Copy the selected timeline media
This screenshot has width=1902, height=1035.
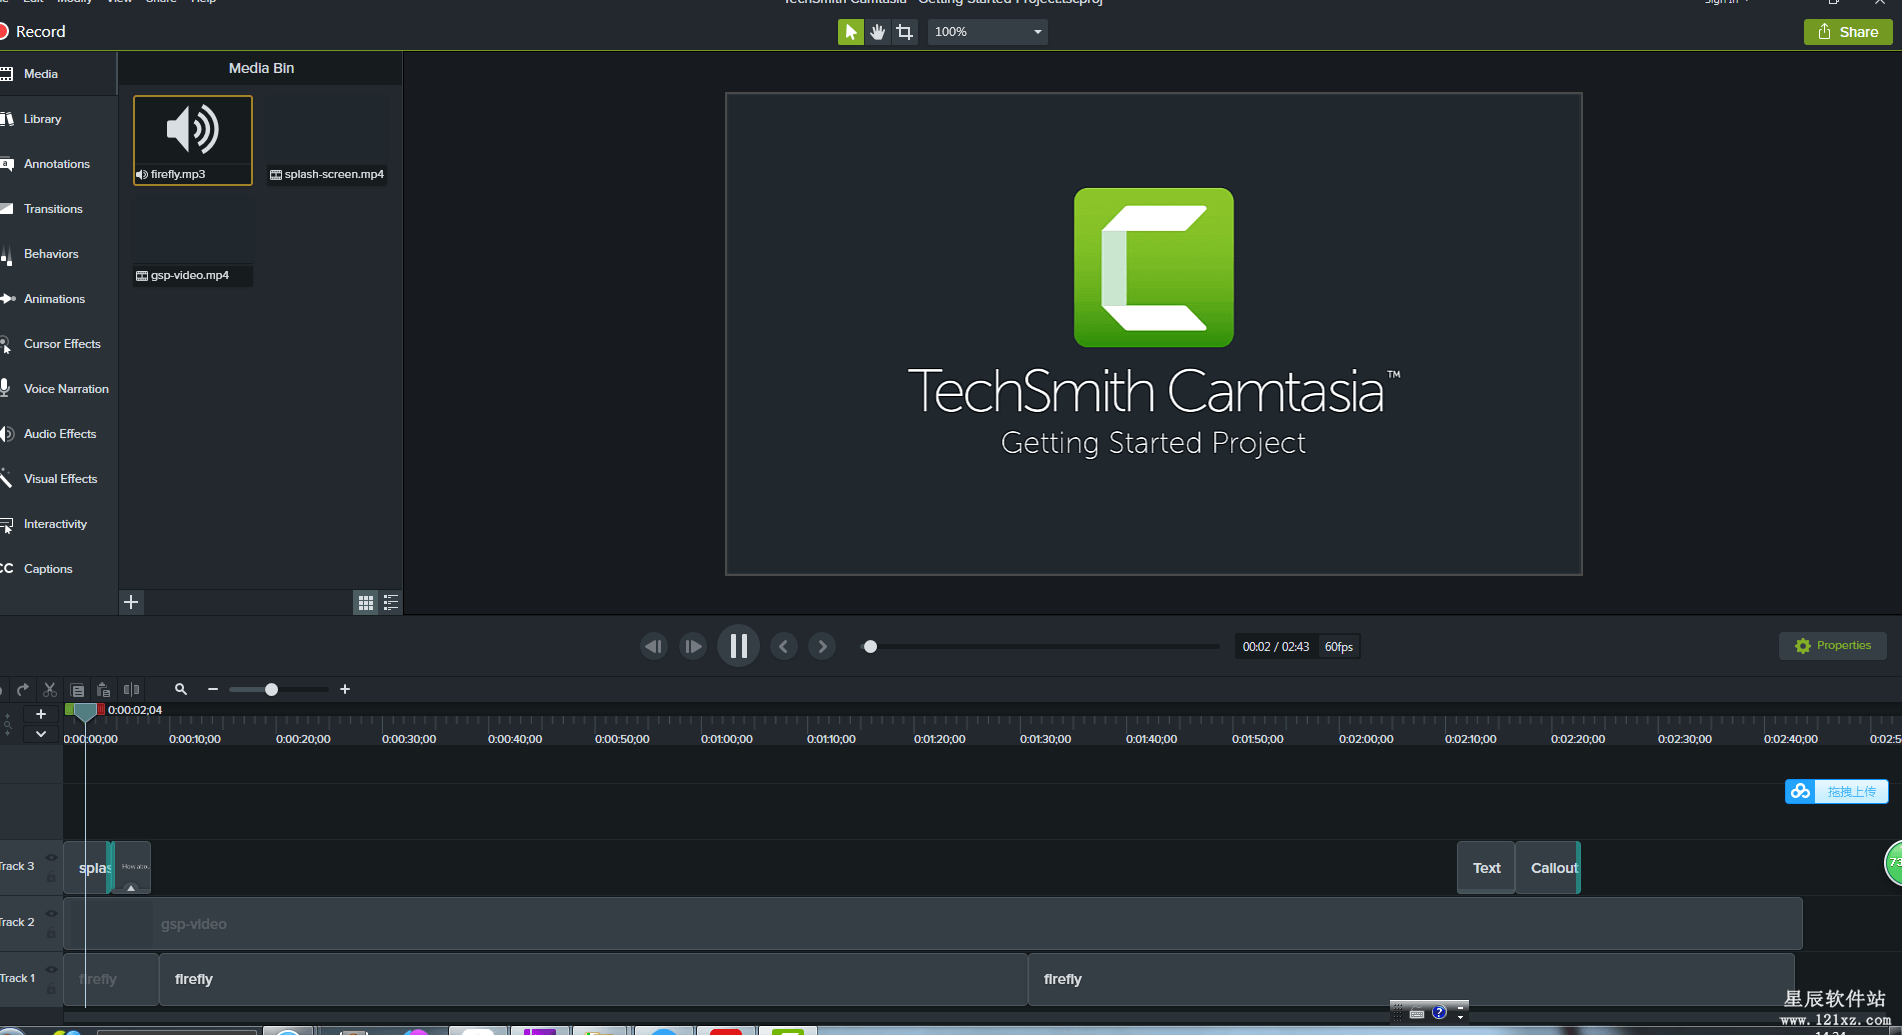(x=77, y=690)
